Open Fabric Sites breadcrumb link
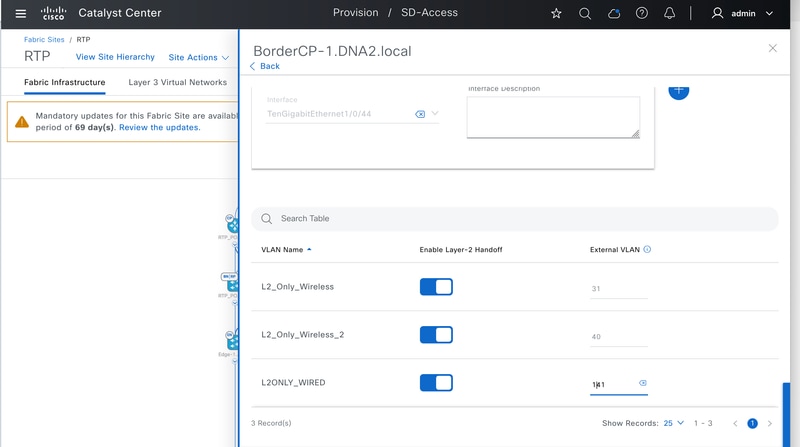800x447 pixels. [x=44, y=39]
